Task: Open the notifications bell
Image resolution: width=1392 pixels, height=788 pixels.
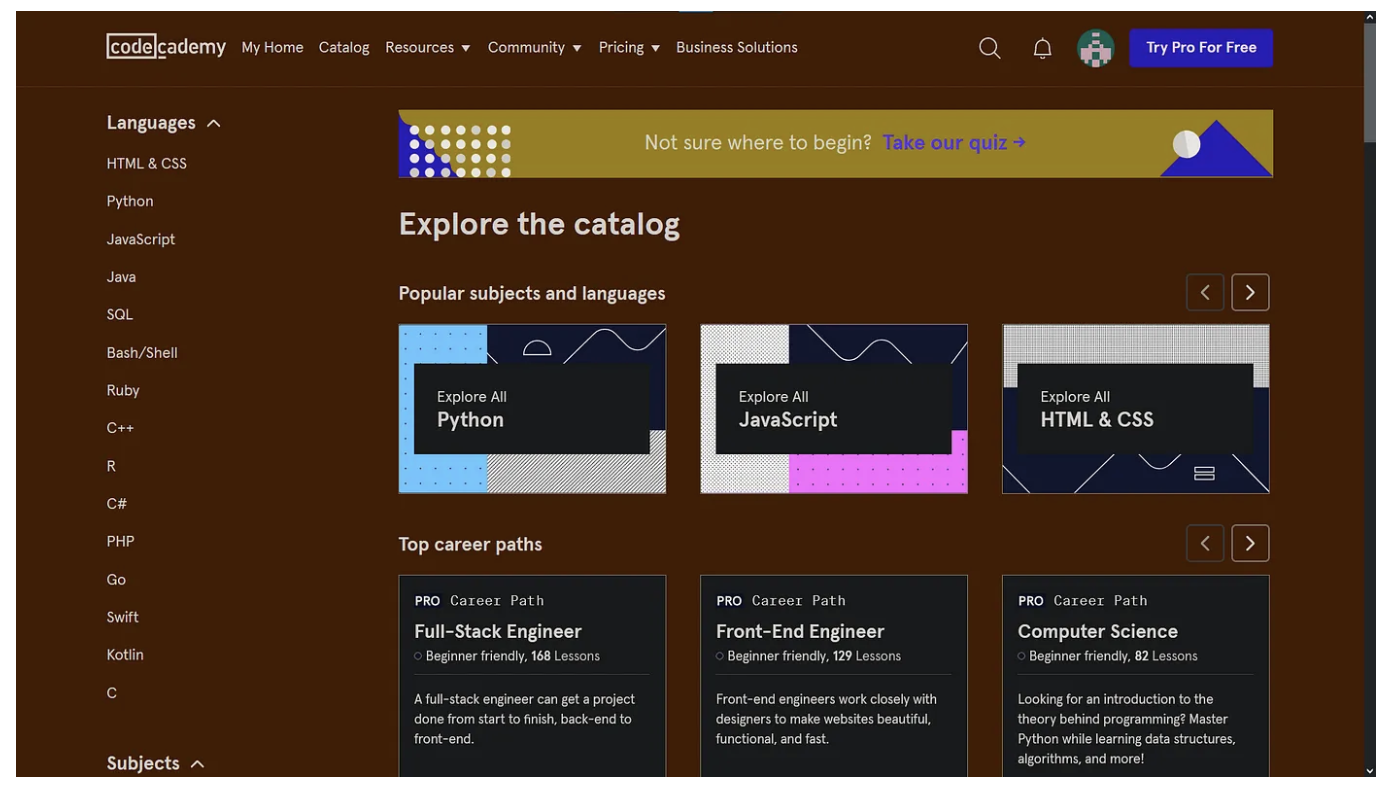Action: pos(1042,48)
